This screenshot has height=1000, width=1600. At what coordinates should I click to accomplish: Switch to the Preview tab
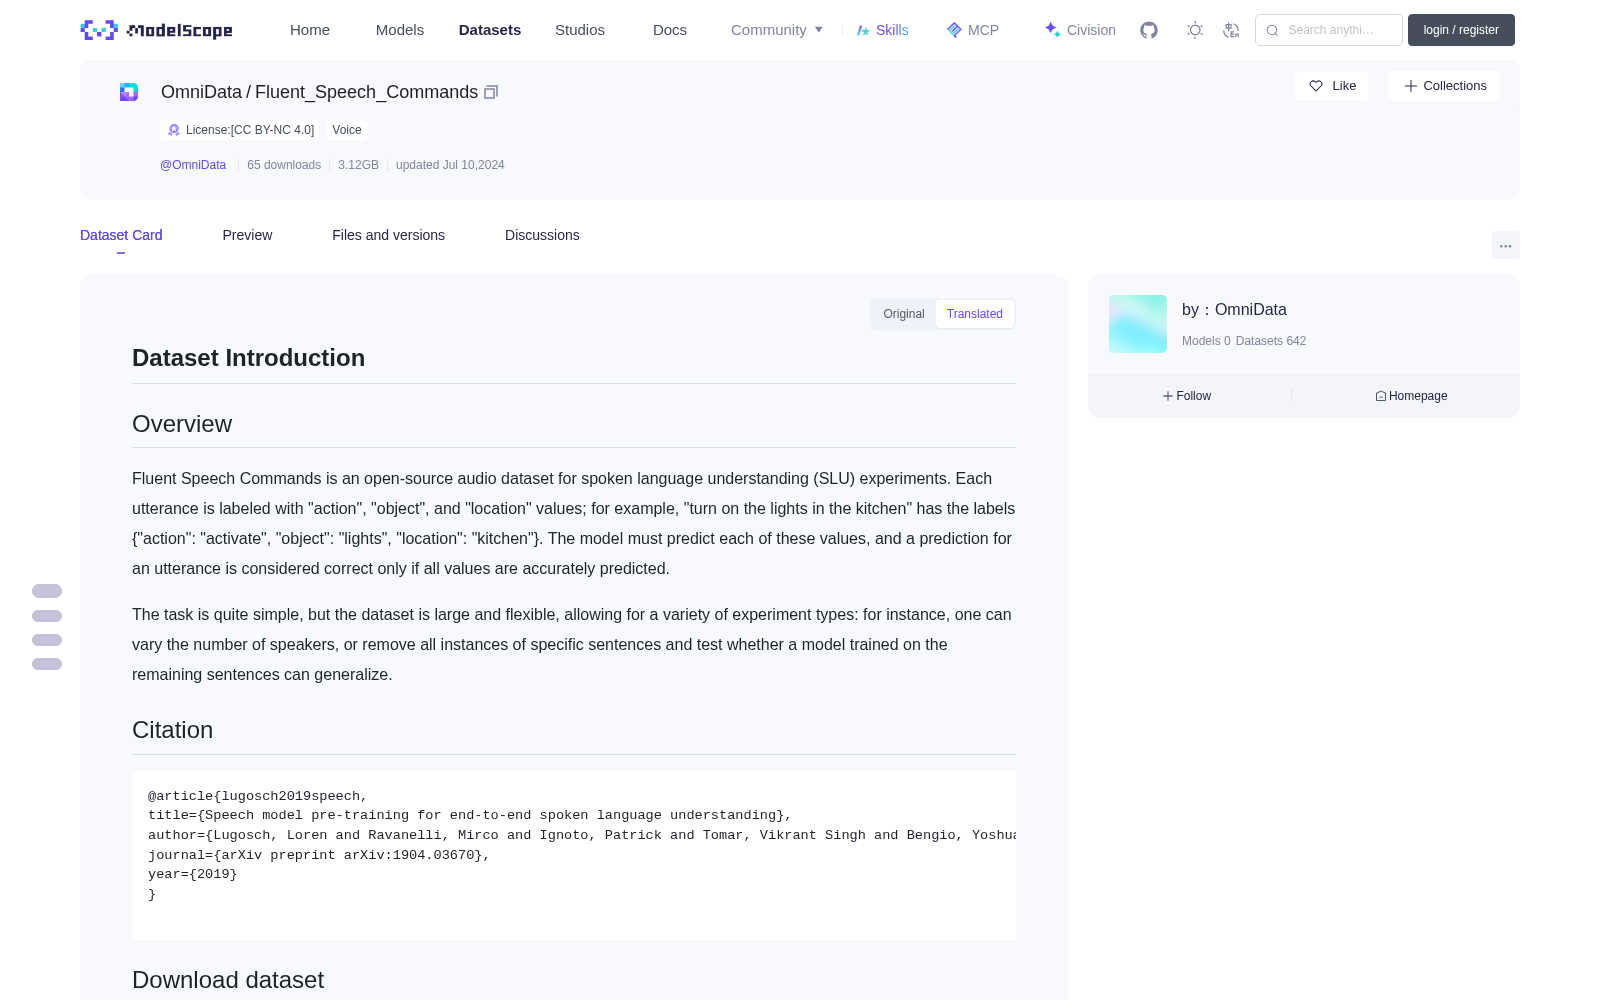[247, 235]
